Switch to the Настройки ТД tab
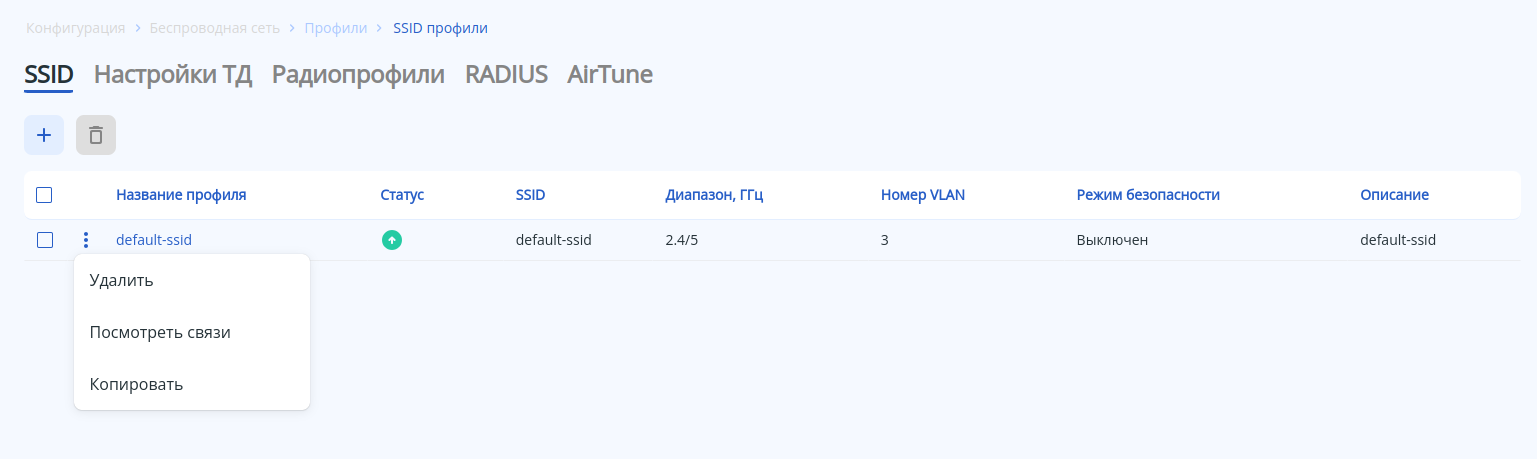1537x459 pixels. [x=173, y=75]
